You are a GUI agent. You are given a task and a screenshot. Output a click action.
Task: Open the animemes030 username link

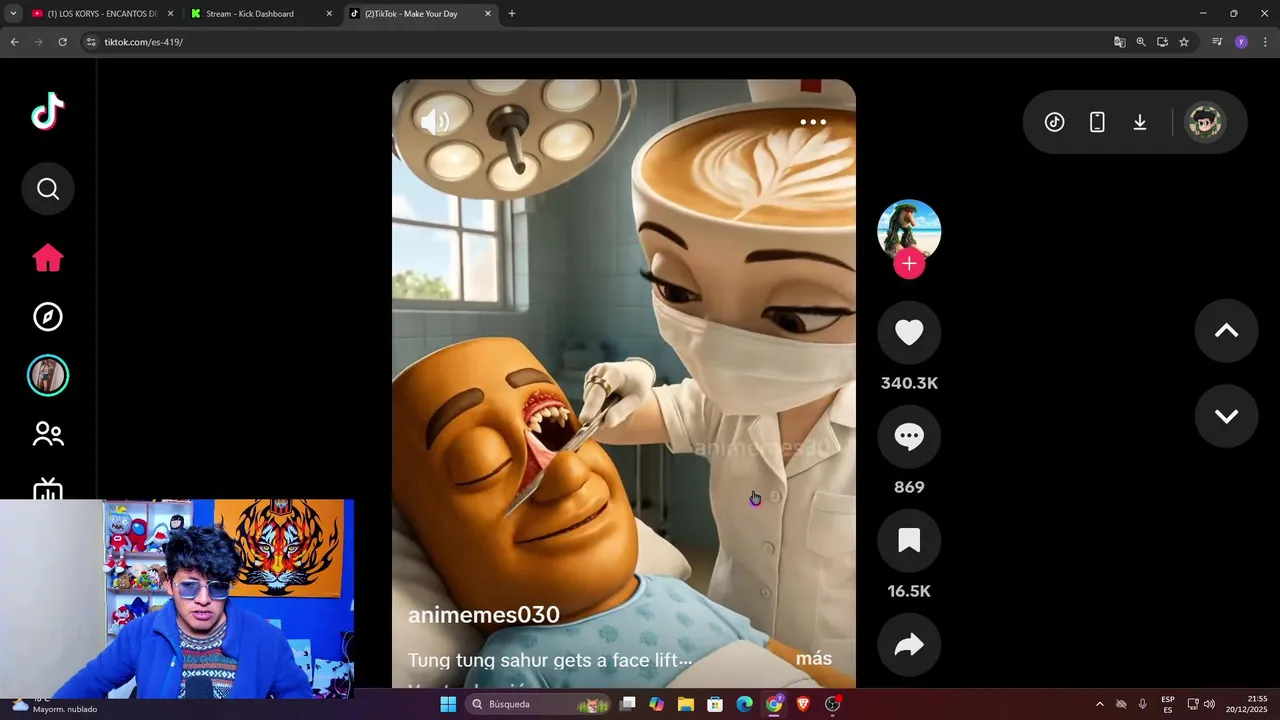484,615
